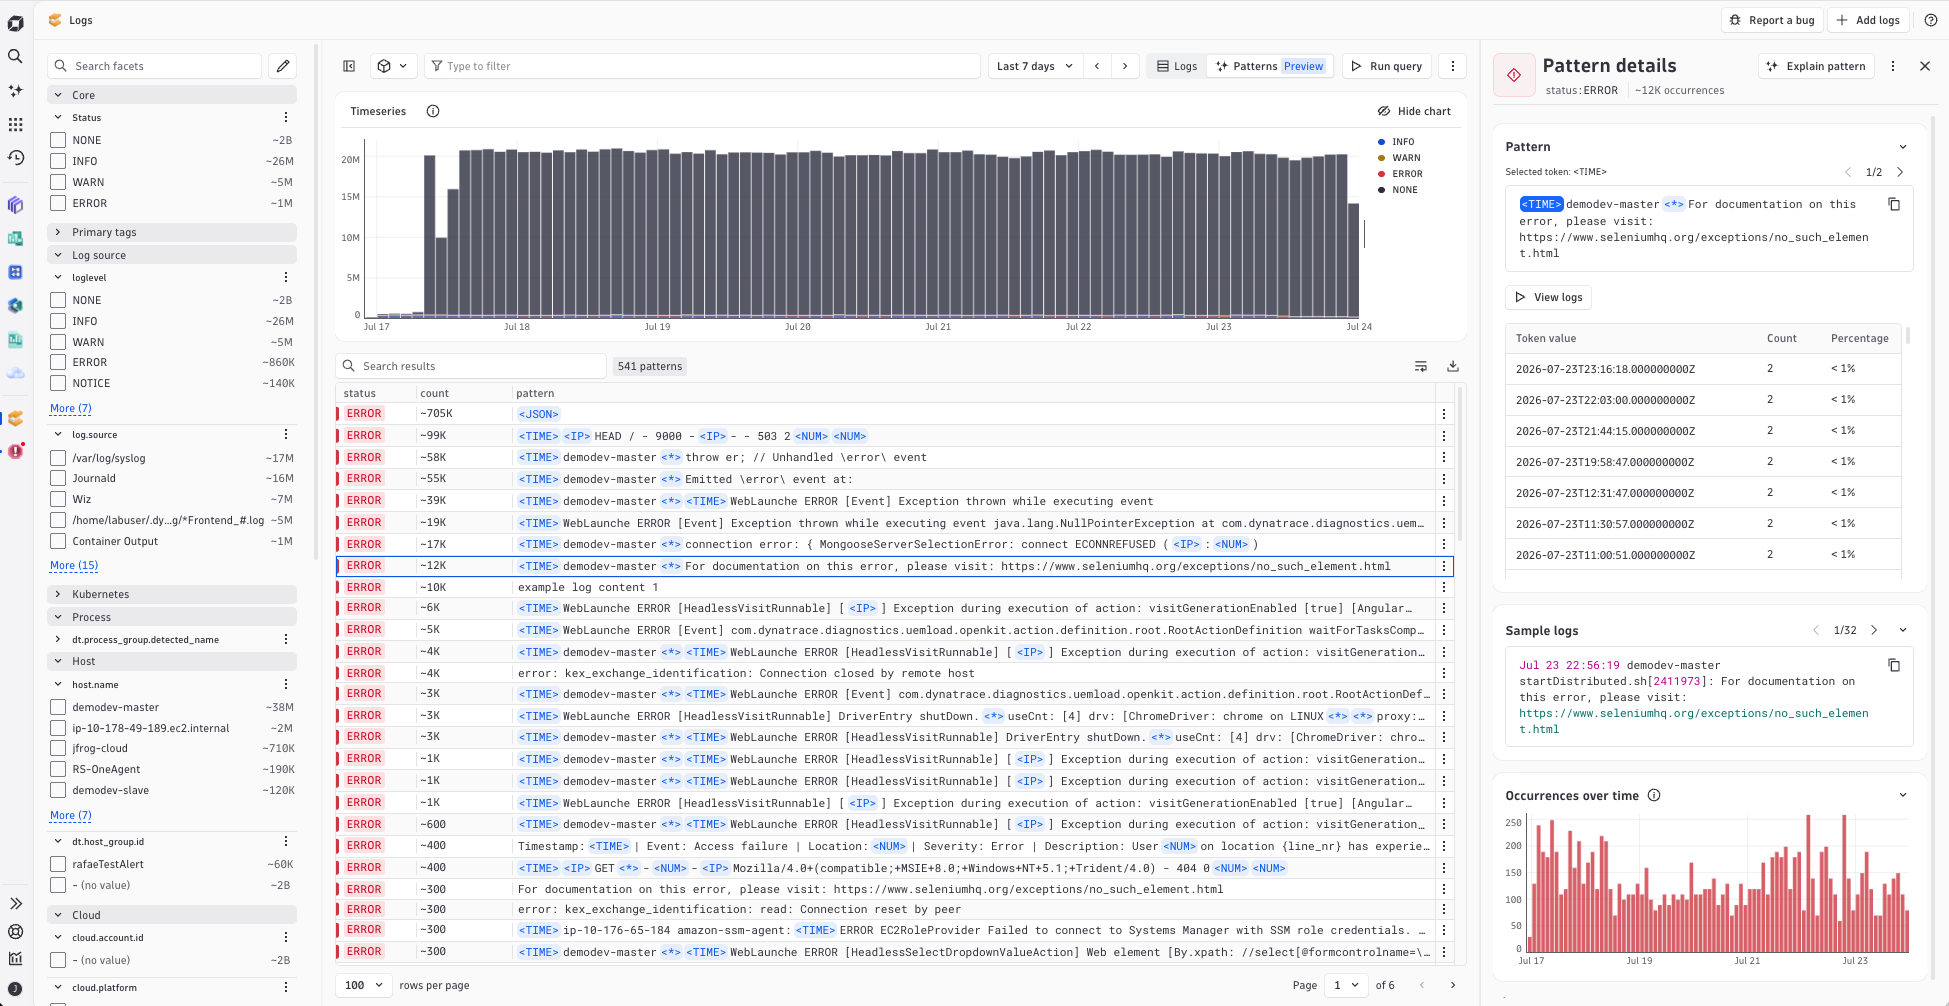
Task: Check the Journald log source checkbox
Action: click(x=58, y=478)
